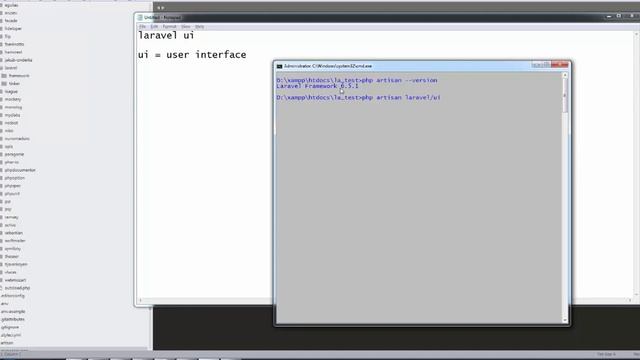The height and width of the screenshot is (360, 640).
Task: Click 'laravel ui' text line in Notepad
Action: point(166,36)
